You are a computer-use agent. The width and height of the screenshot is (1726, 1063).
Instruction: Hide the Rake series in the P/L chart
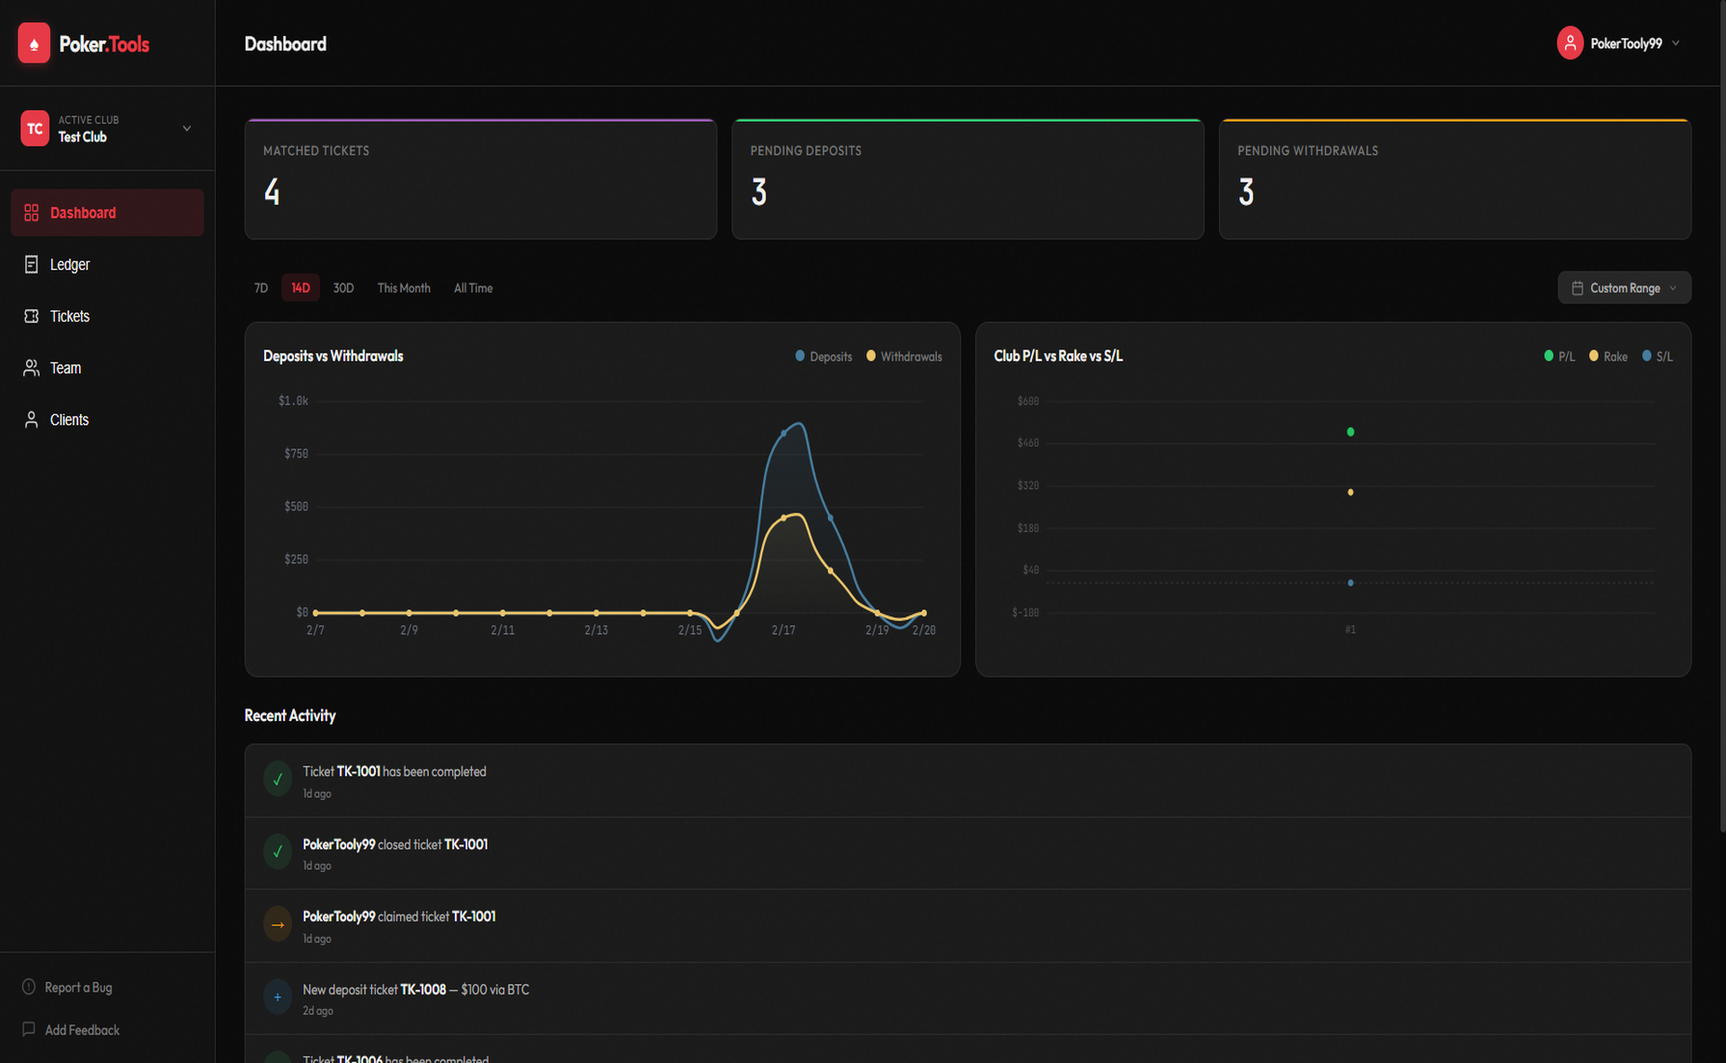pos(1608,356)
